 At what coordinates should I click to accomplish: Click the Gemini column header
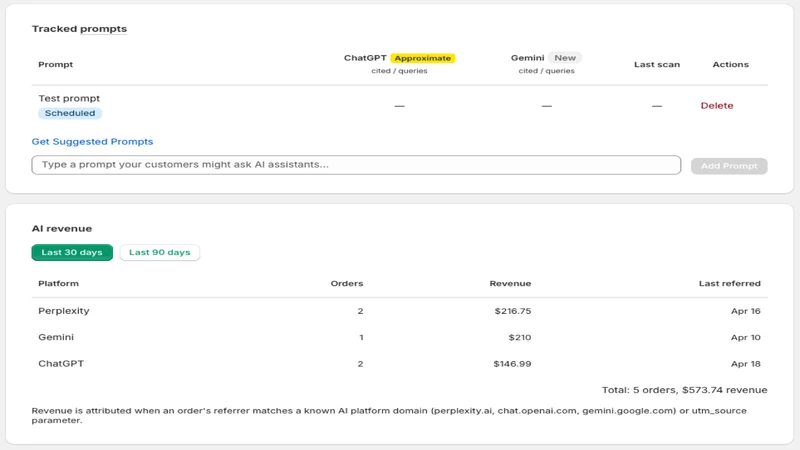coord(528,58)
